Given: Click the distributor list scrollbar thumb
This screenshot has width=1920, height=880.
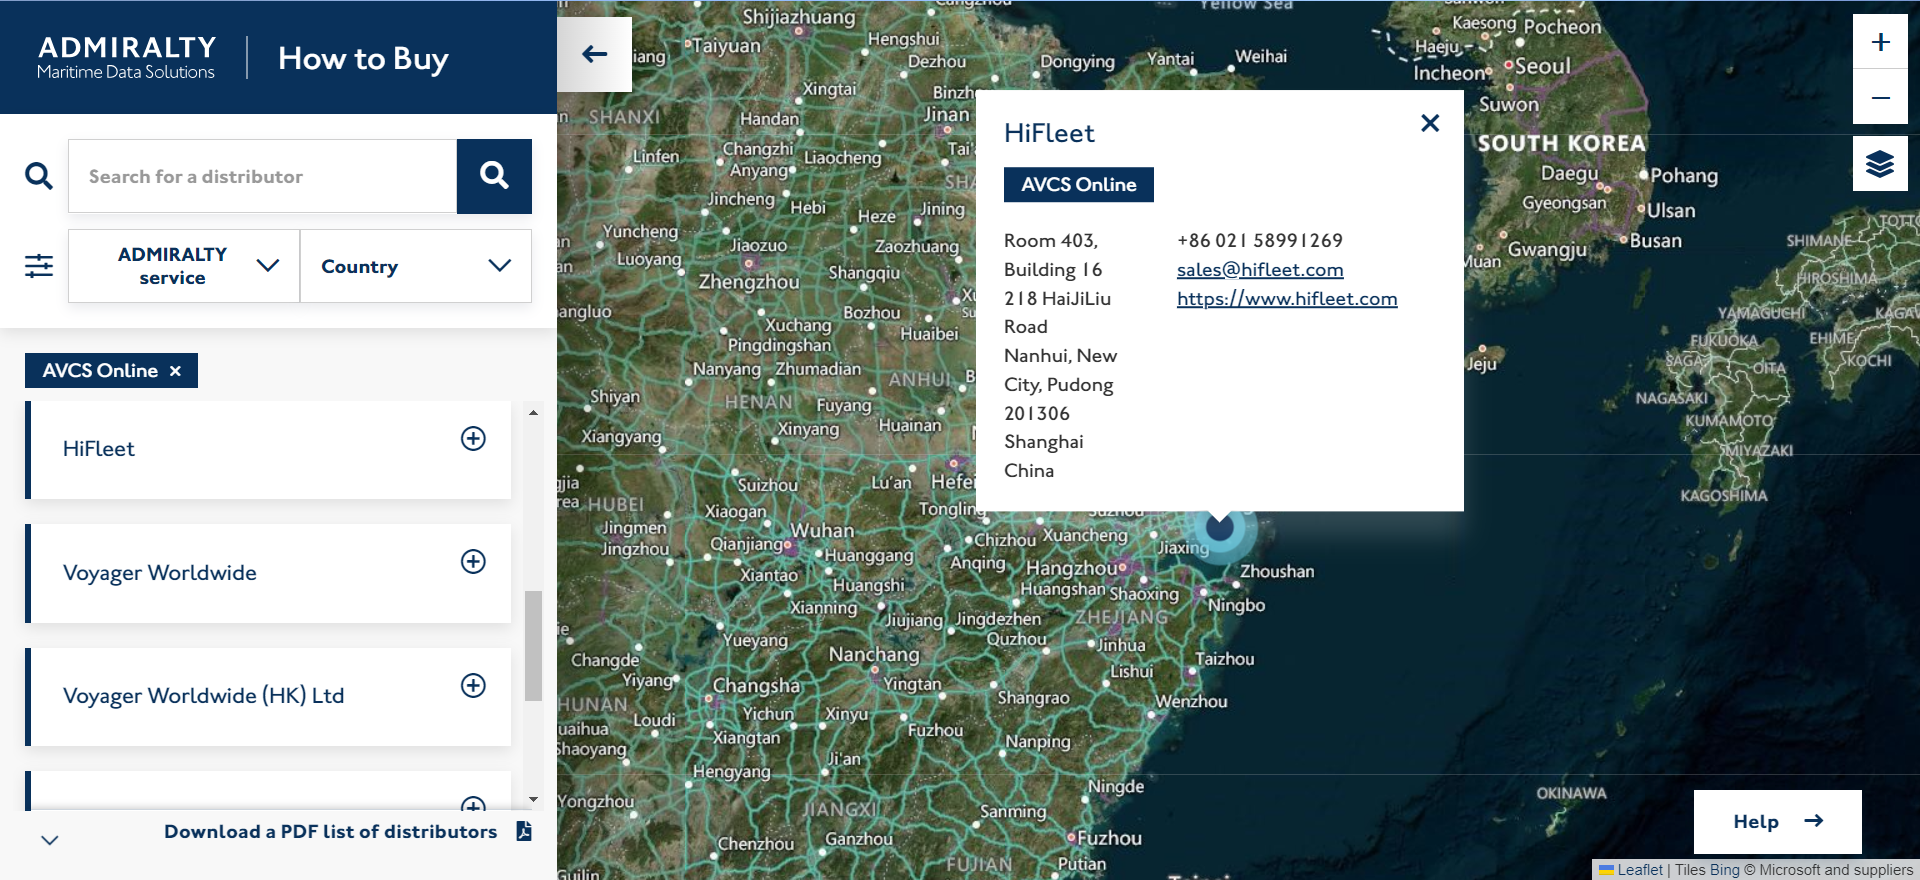Looking at the screenshot, I should point(533,646).
